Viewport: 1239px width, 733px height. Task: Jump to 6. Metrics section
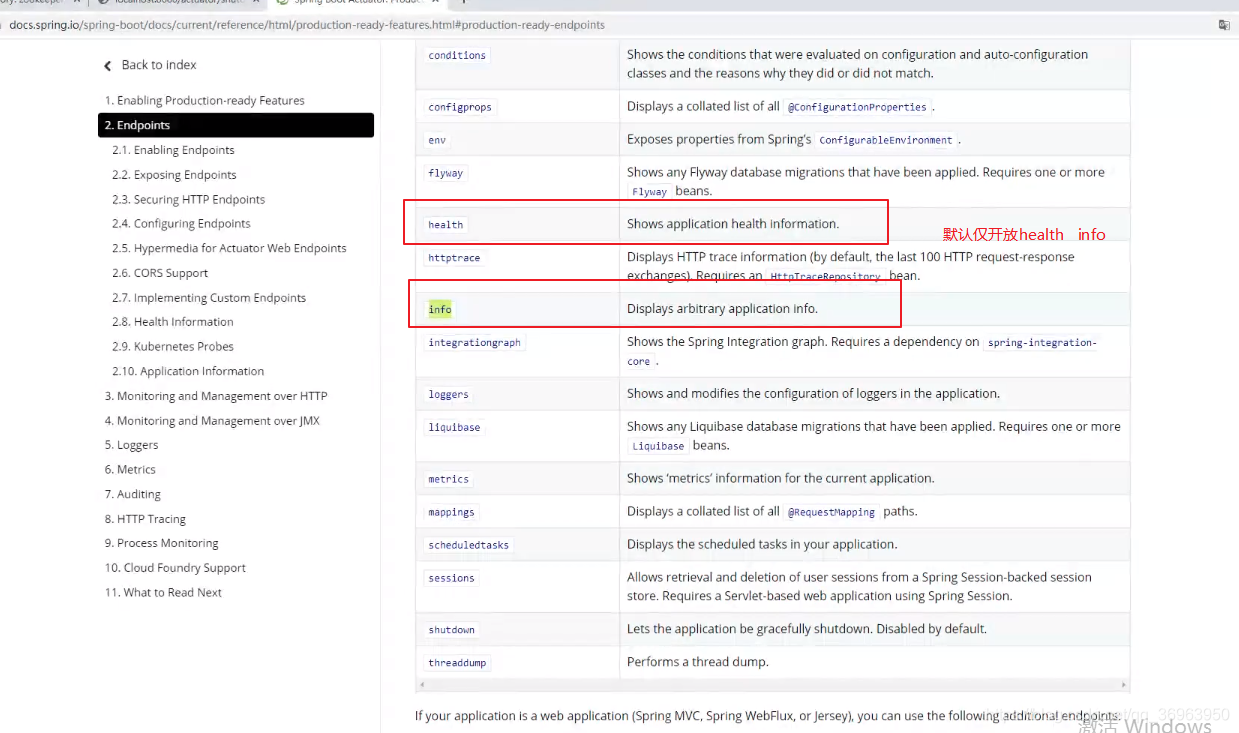tap(130, 470)
